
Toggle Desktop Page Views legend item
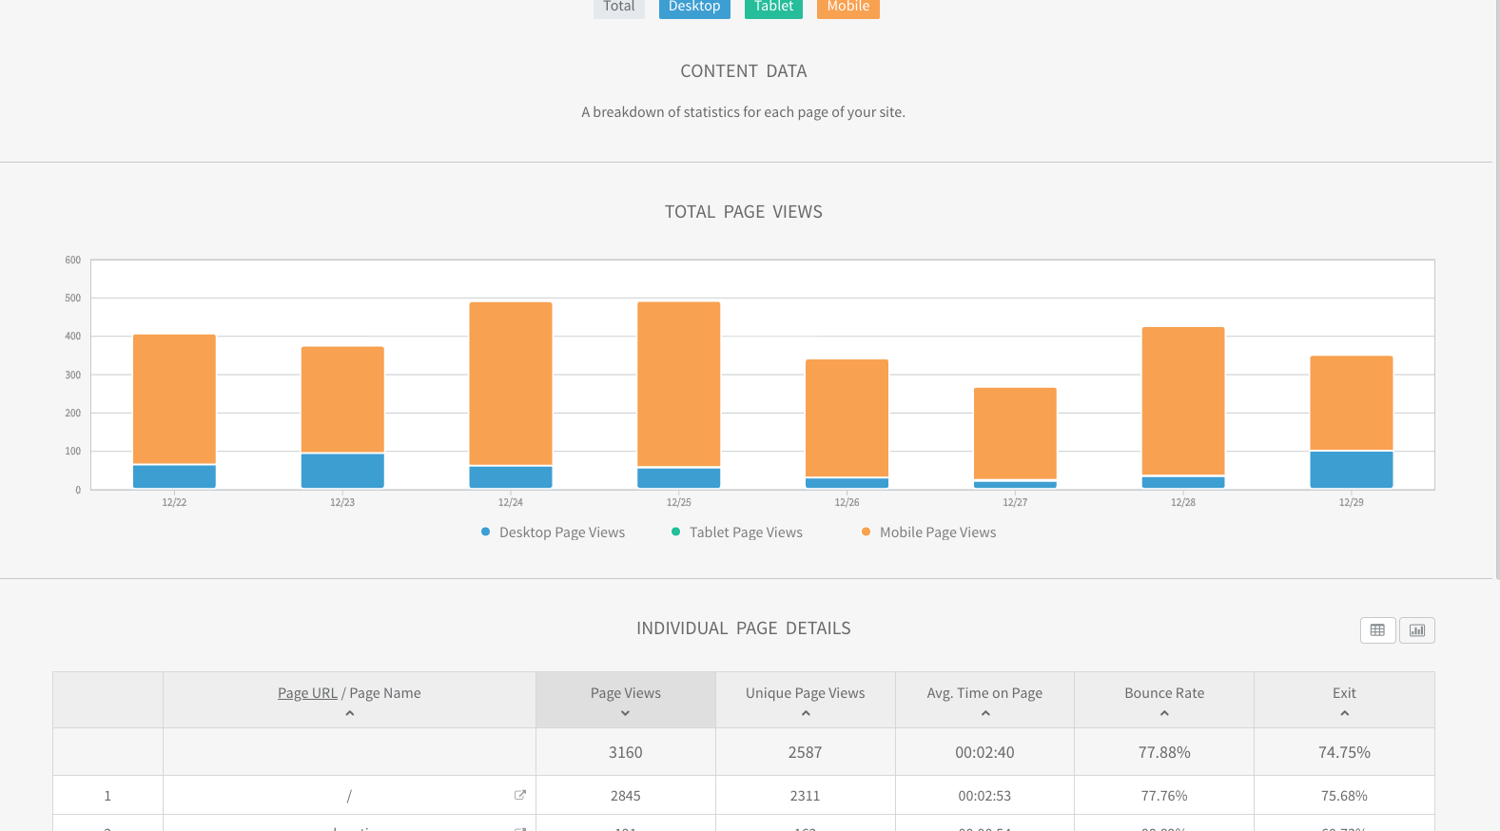(553, 532)
